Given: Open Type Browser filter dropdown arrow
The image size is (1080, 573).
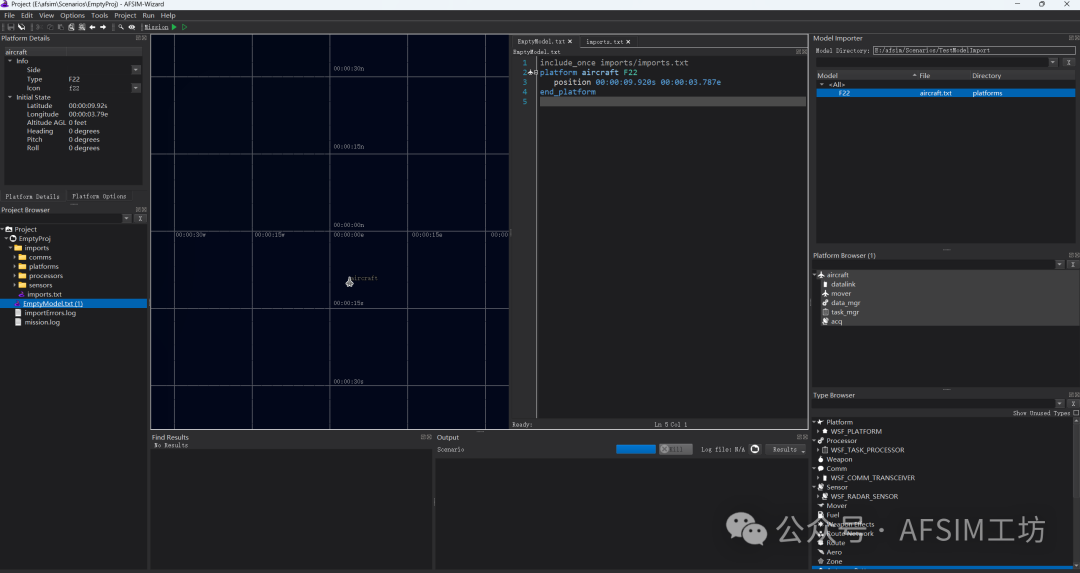Looking at the screenshot, I should coord(1060,404).
